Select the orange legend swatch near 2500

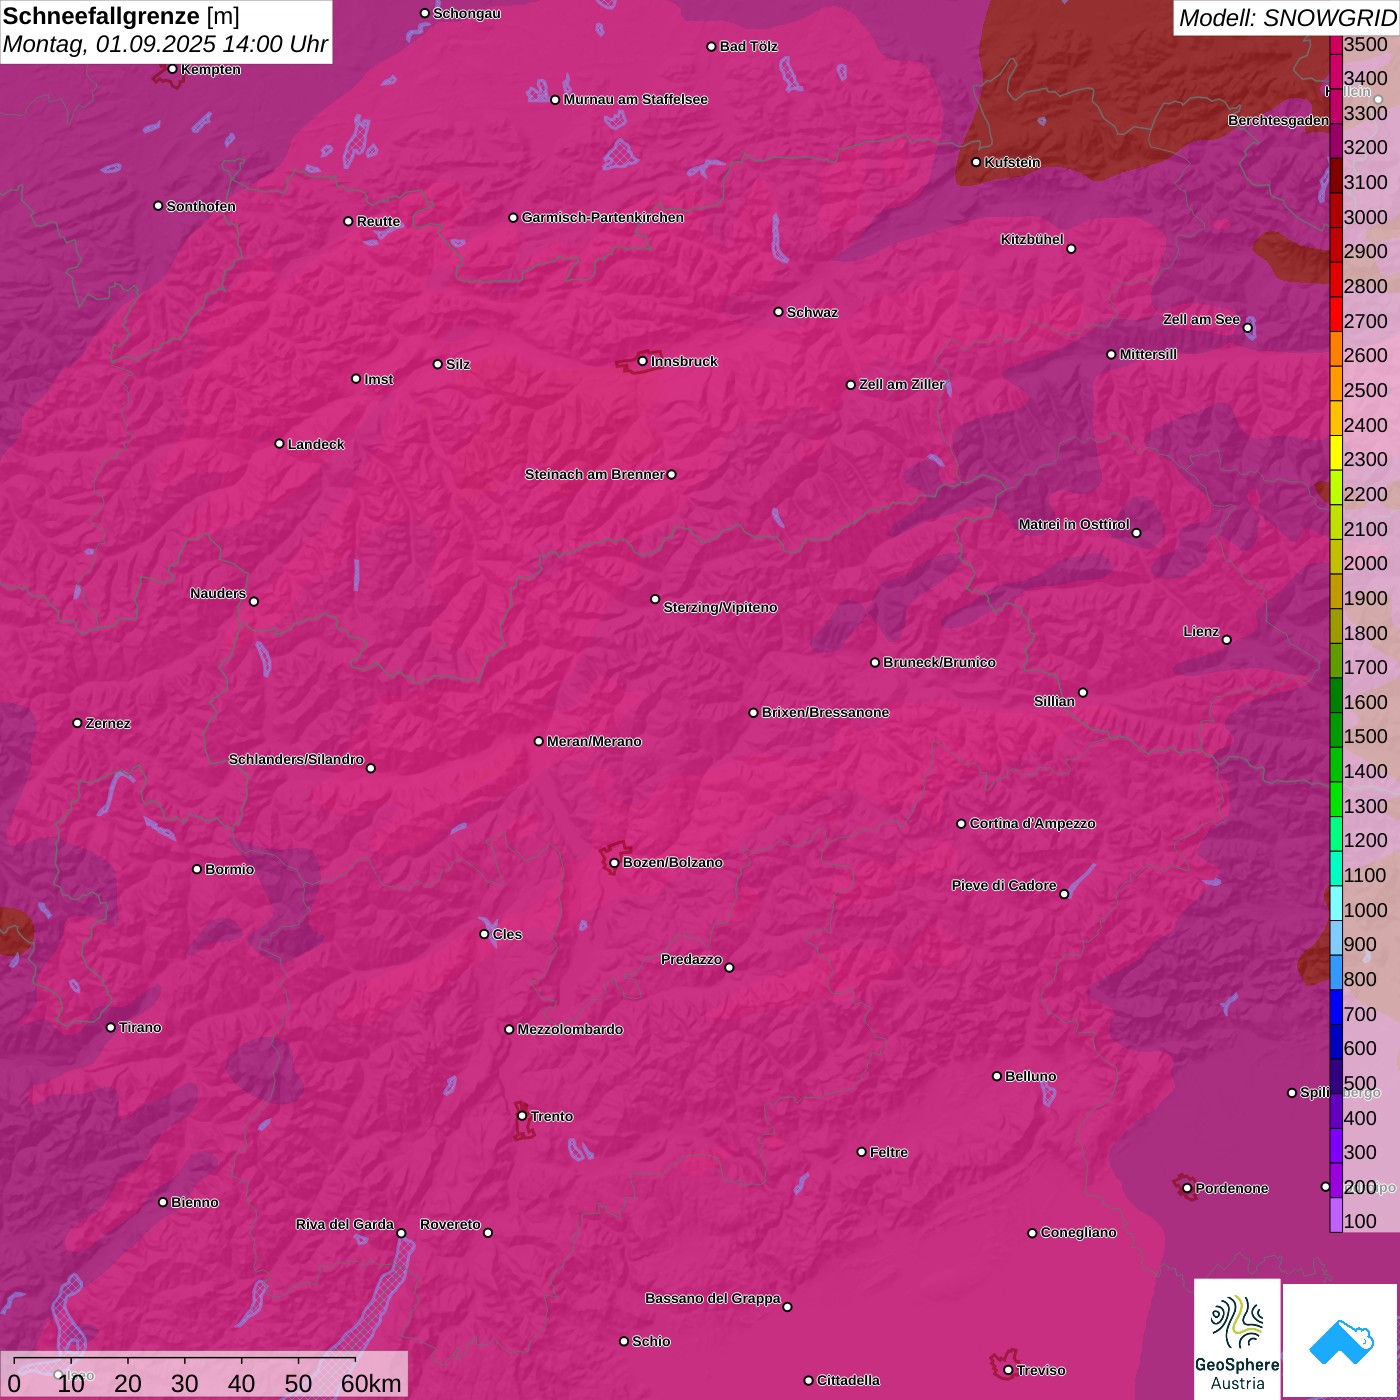click(1336, 384)
